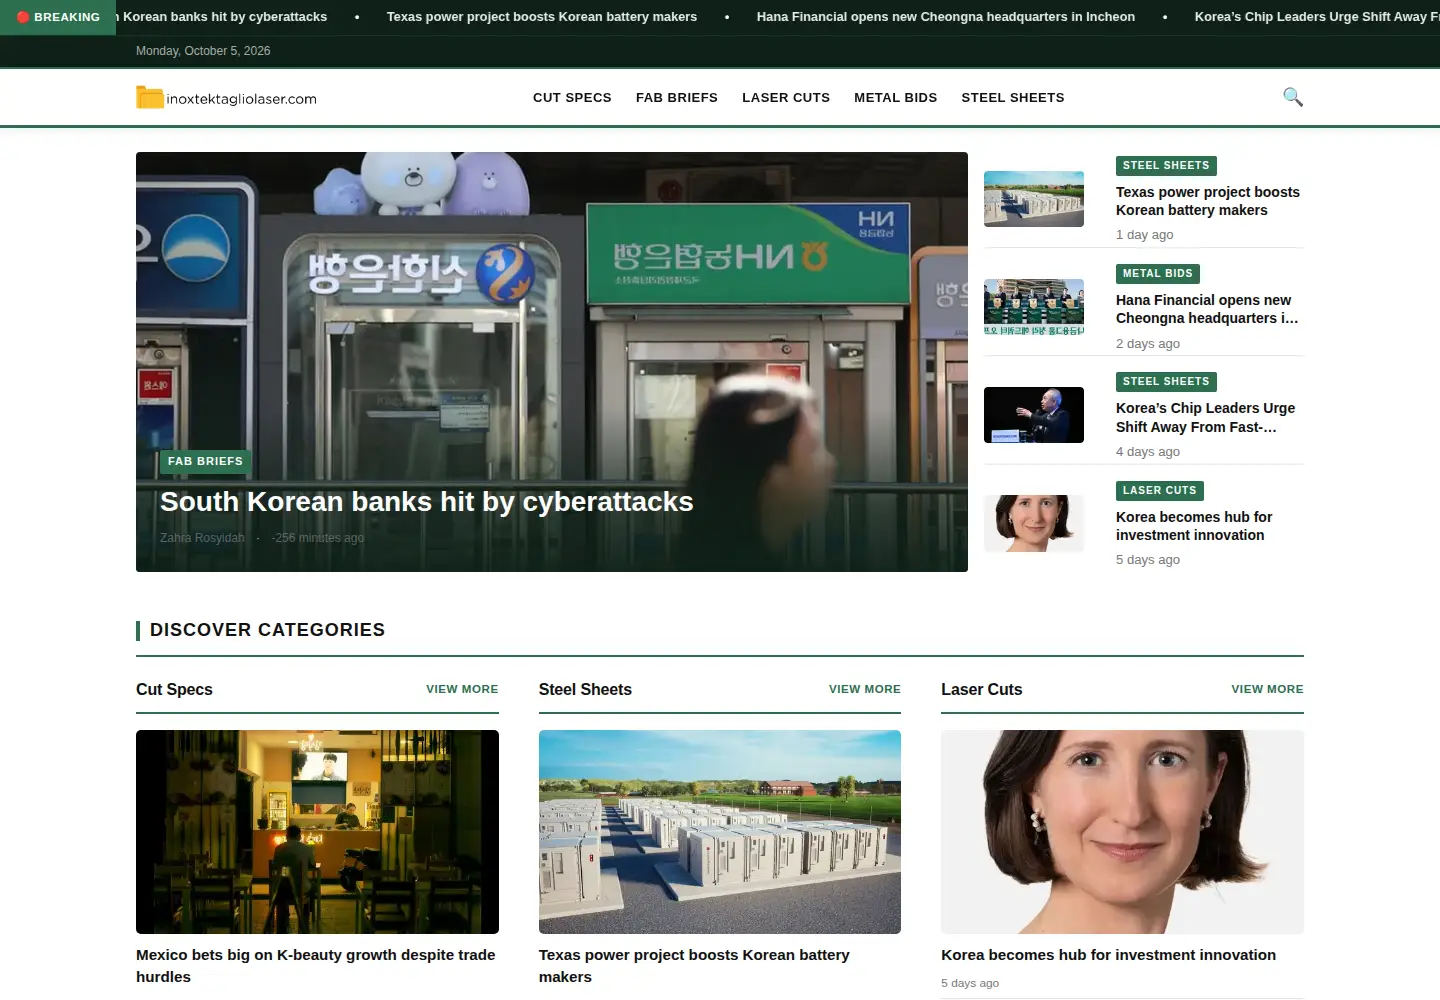Click the date Monday, October 5, 2026
Screen dimensions: 1440x1000
pyautogui.click(x=203, y=51)
